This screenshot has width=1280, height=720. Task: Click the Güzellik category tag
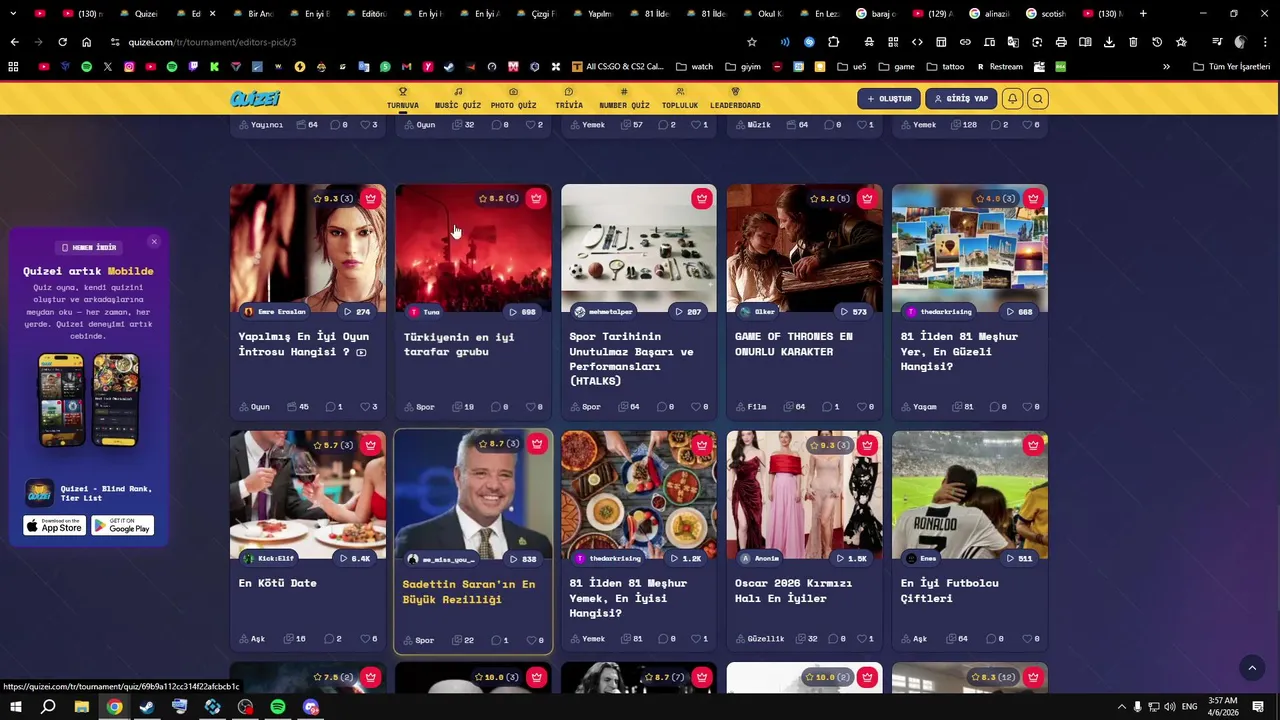pos(759,639)
